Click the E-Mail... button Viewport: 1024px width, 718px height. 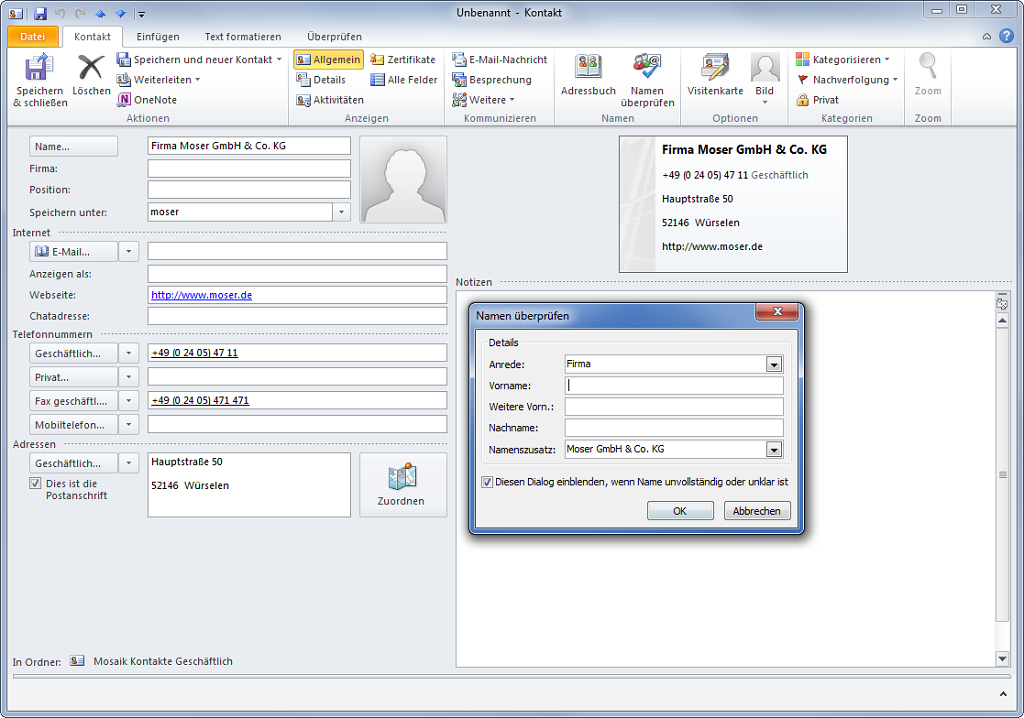[74, 252]
